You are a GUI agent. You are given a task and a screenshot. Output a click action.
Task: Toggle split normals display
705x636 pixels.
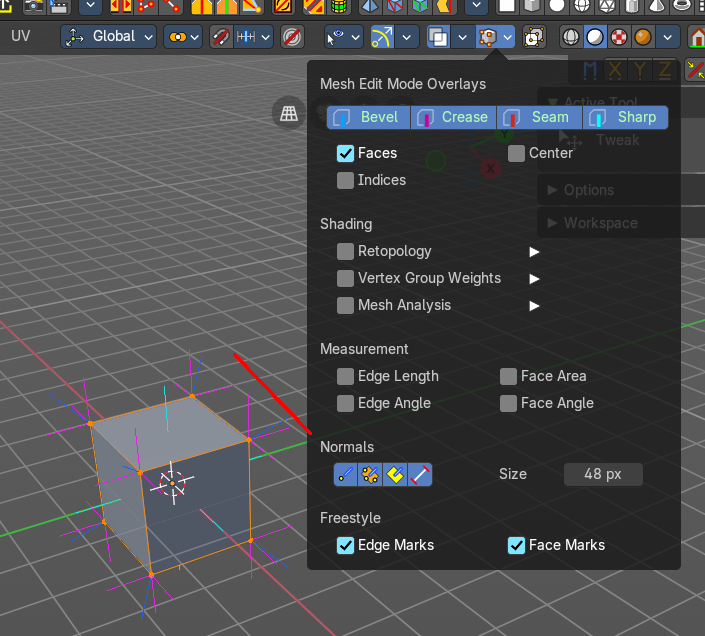[x=370, y=475]
